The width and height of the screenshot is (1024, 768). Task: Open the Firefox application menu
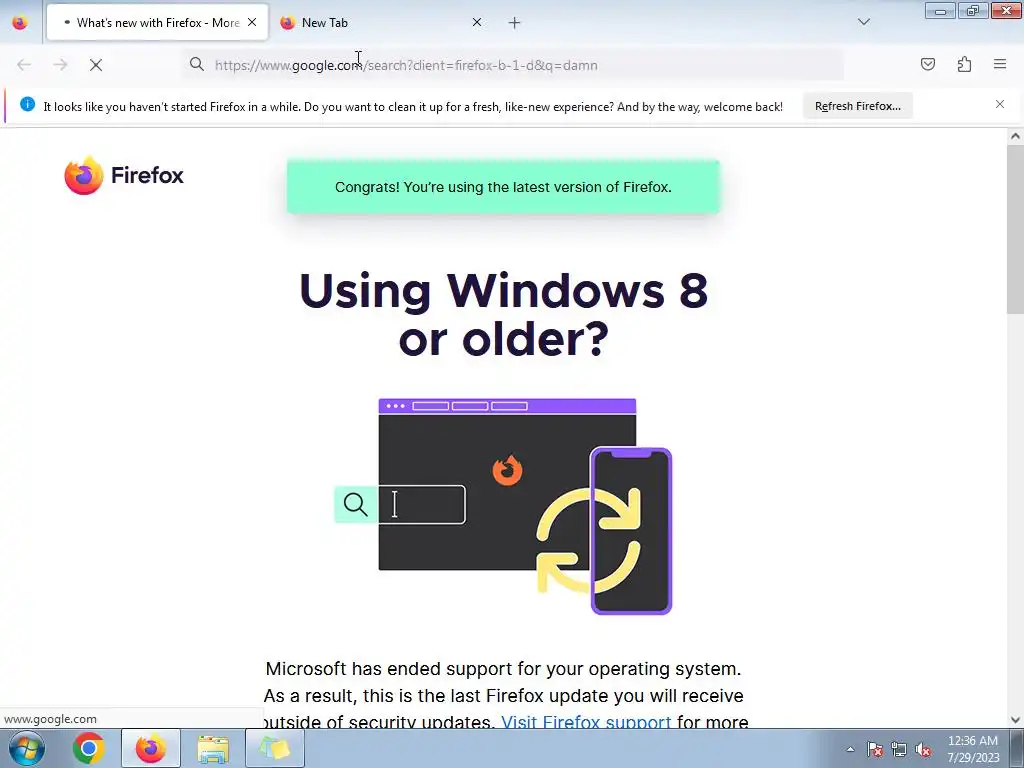pyautogui.click(x=1000, y=64)
